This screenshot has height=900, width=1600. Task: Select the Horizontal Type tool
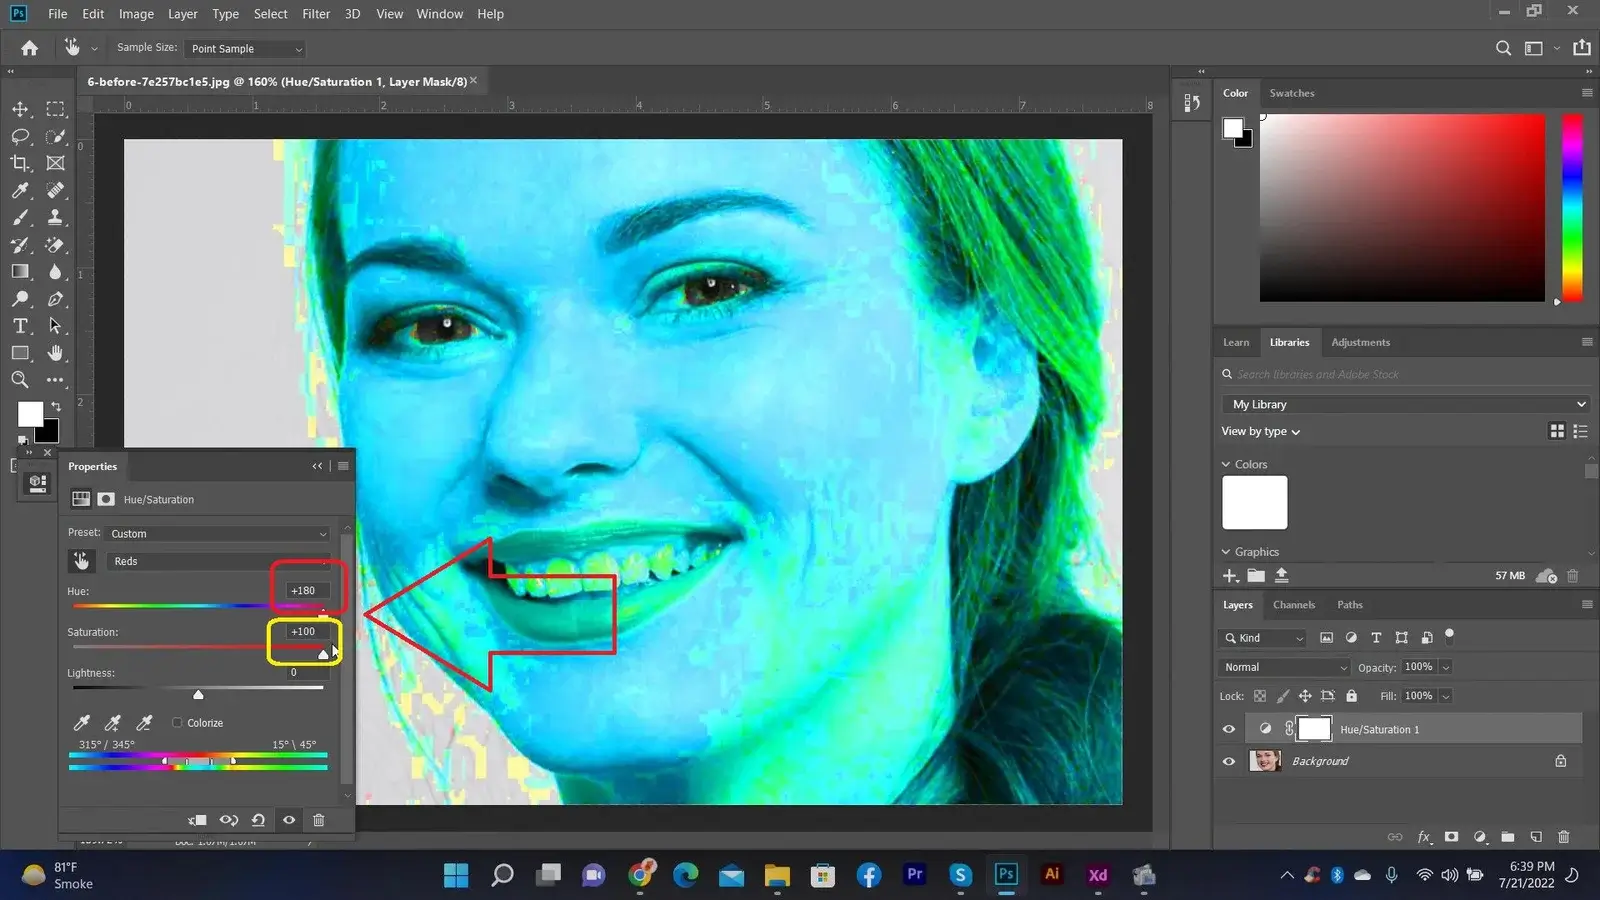[20, 326]
